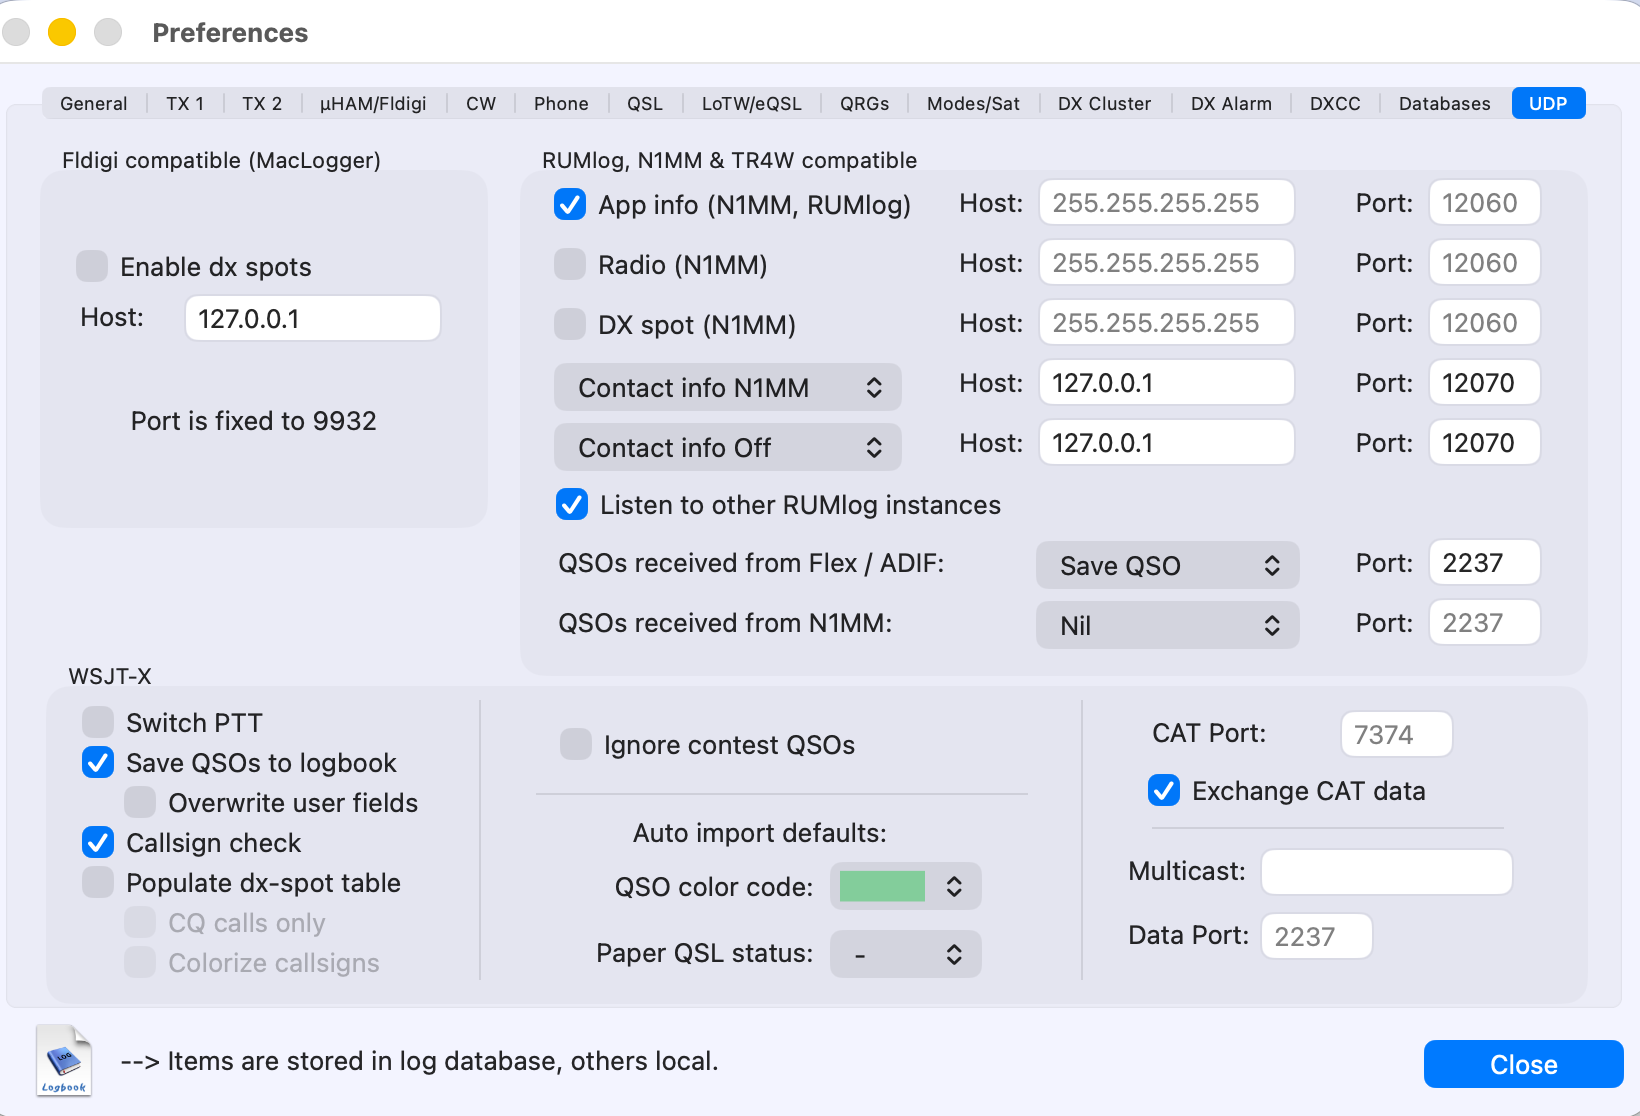Viewport: 1640px width, 1116px height.
Task: Enable dx spots for Fldigi
Action: 92,267
